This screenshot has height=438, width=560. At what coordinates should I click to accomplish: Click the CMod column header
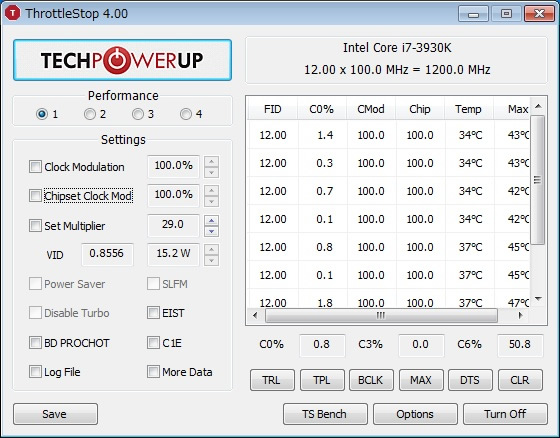click(x=371, y=109)
